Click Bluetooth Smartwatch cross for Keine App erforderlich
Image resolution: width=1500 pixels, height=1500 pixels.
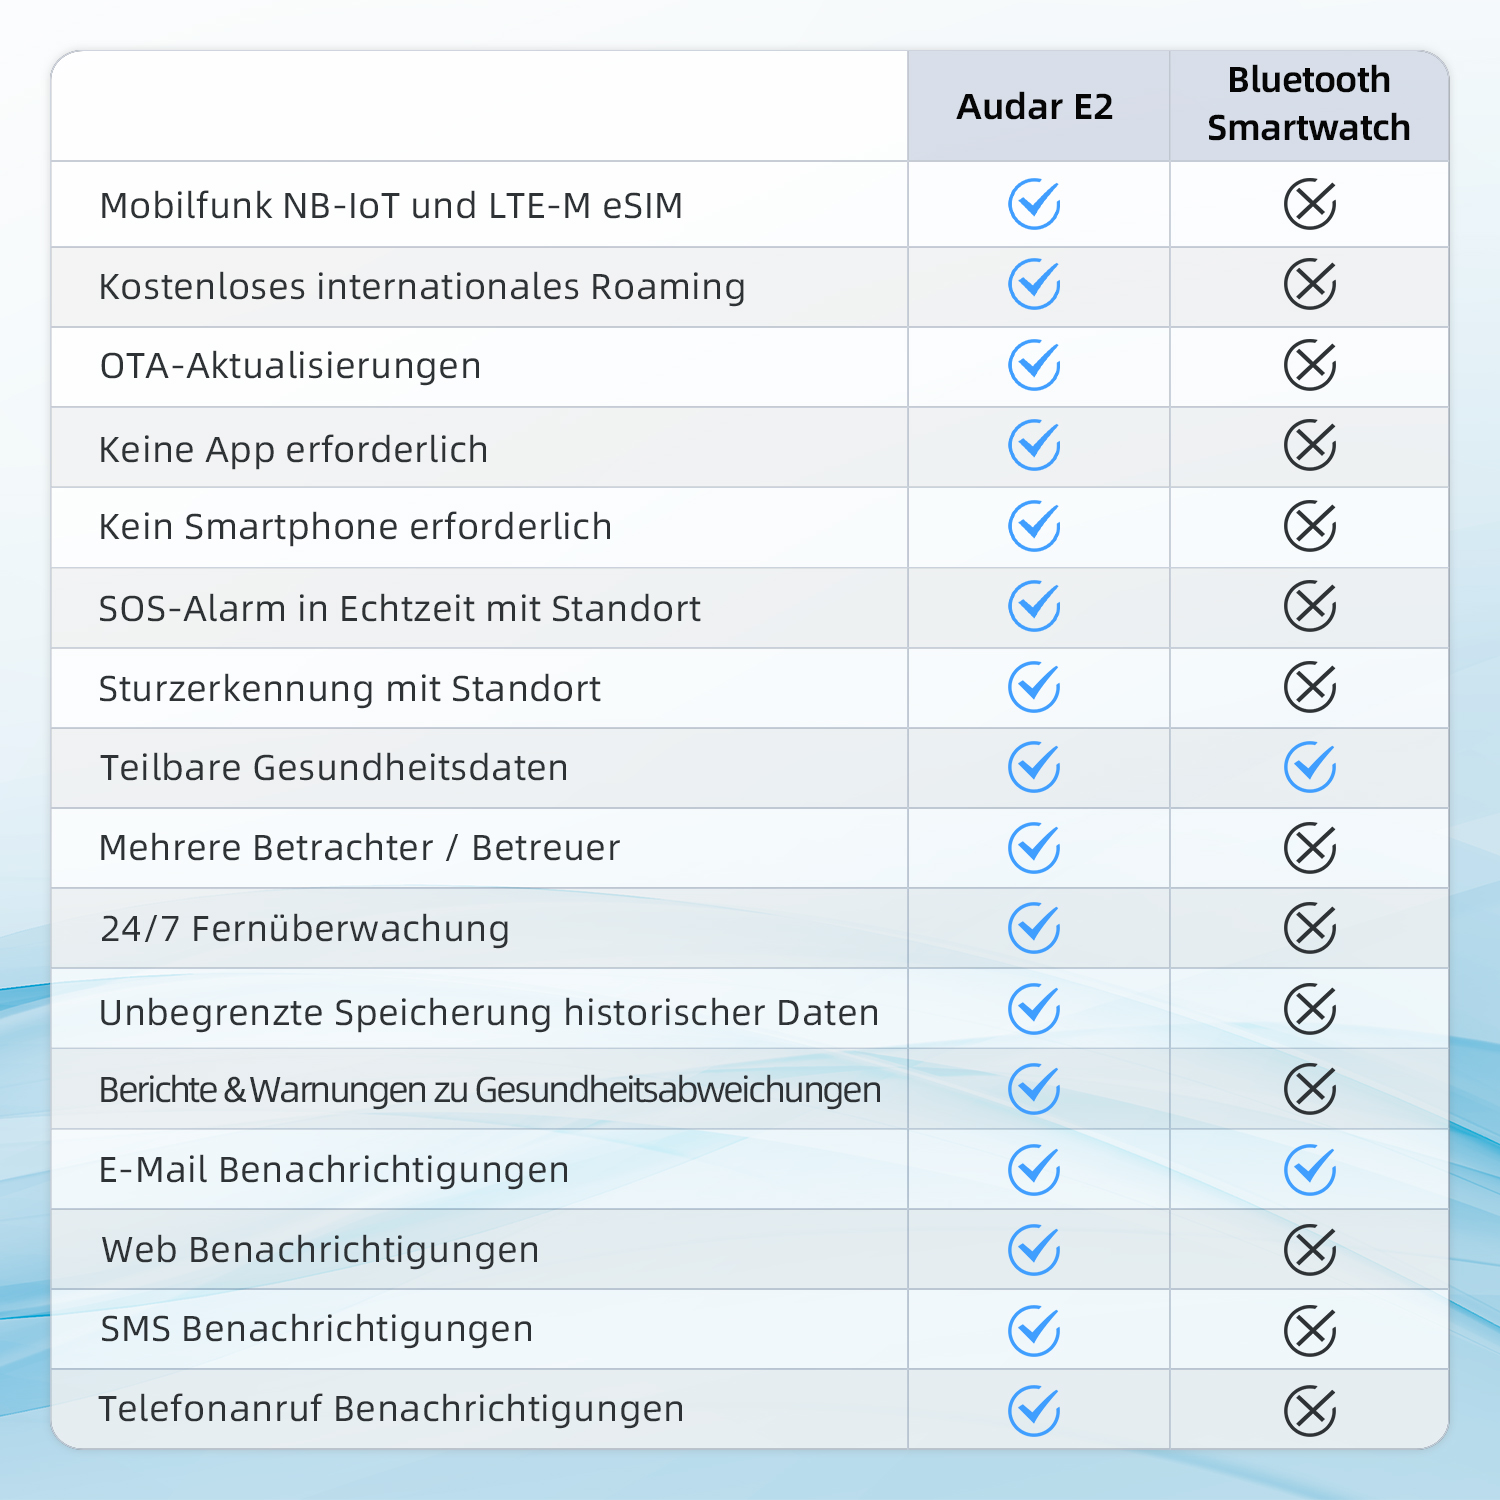1310,446
